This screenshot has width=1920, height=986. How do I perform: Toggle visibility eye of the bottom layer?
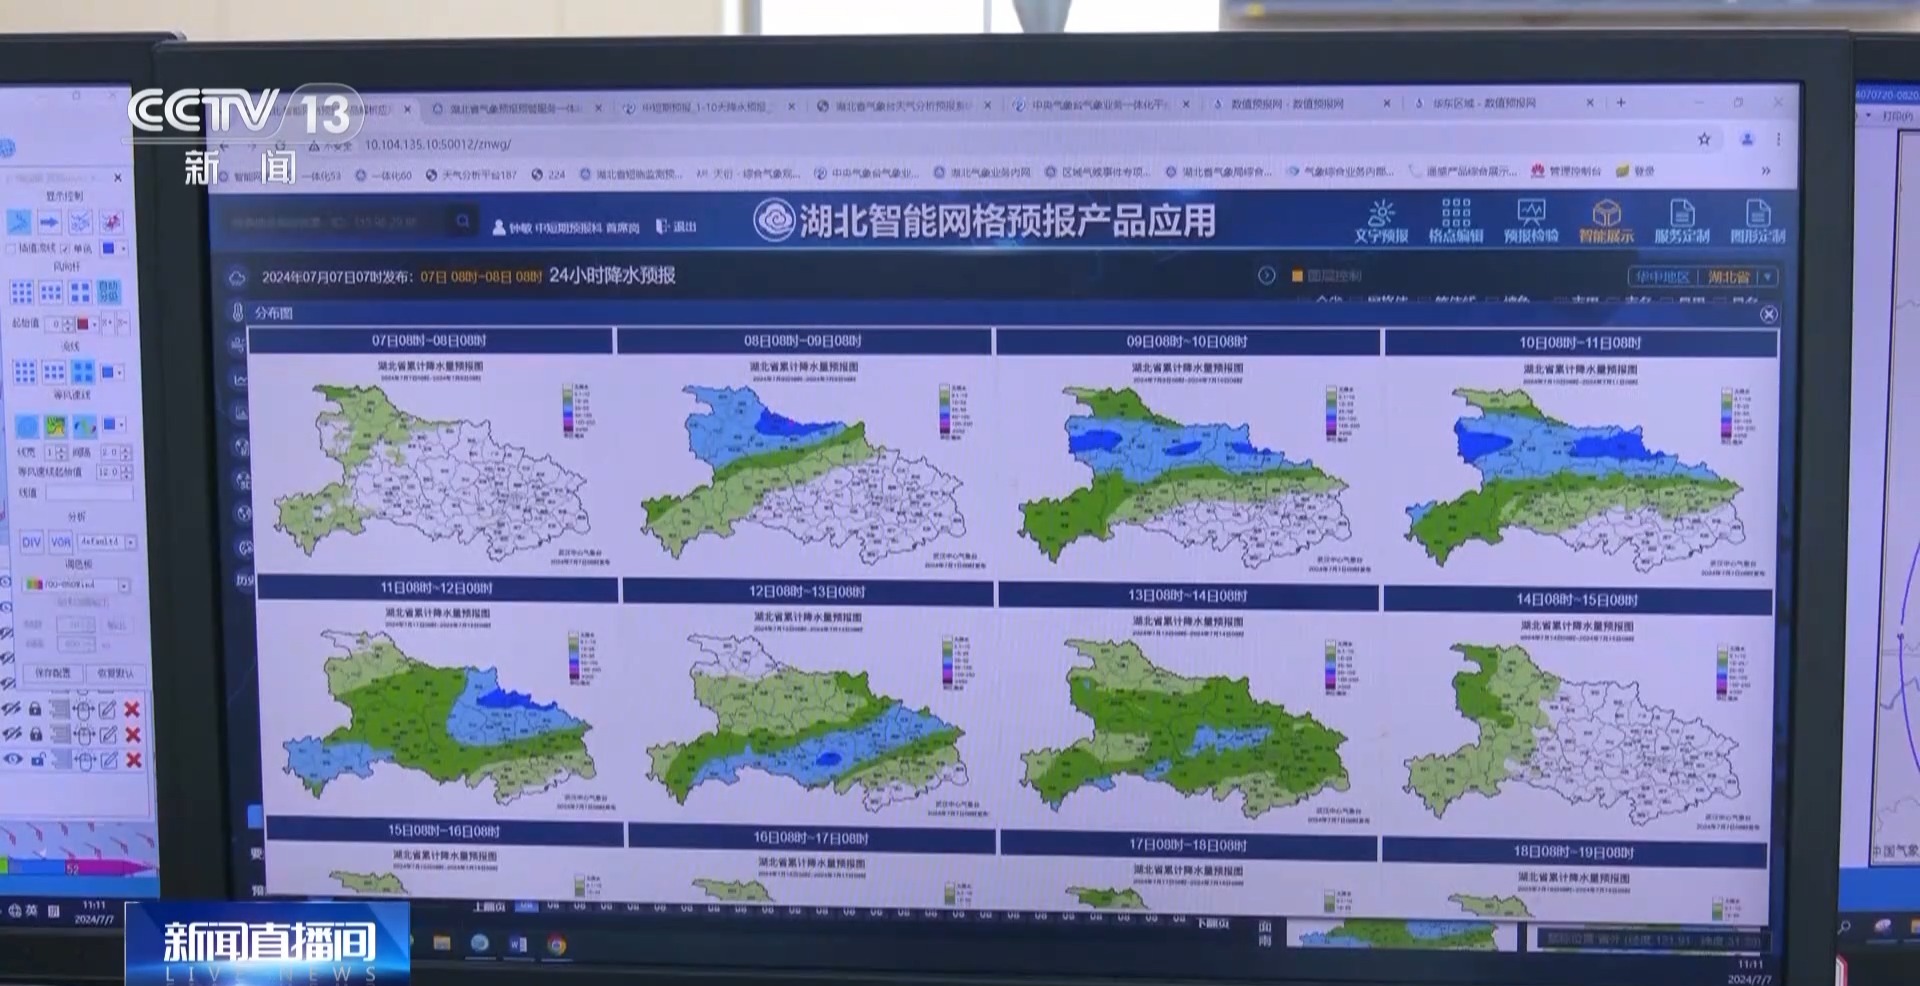(x=13, y=760)
